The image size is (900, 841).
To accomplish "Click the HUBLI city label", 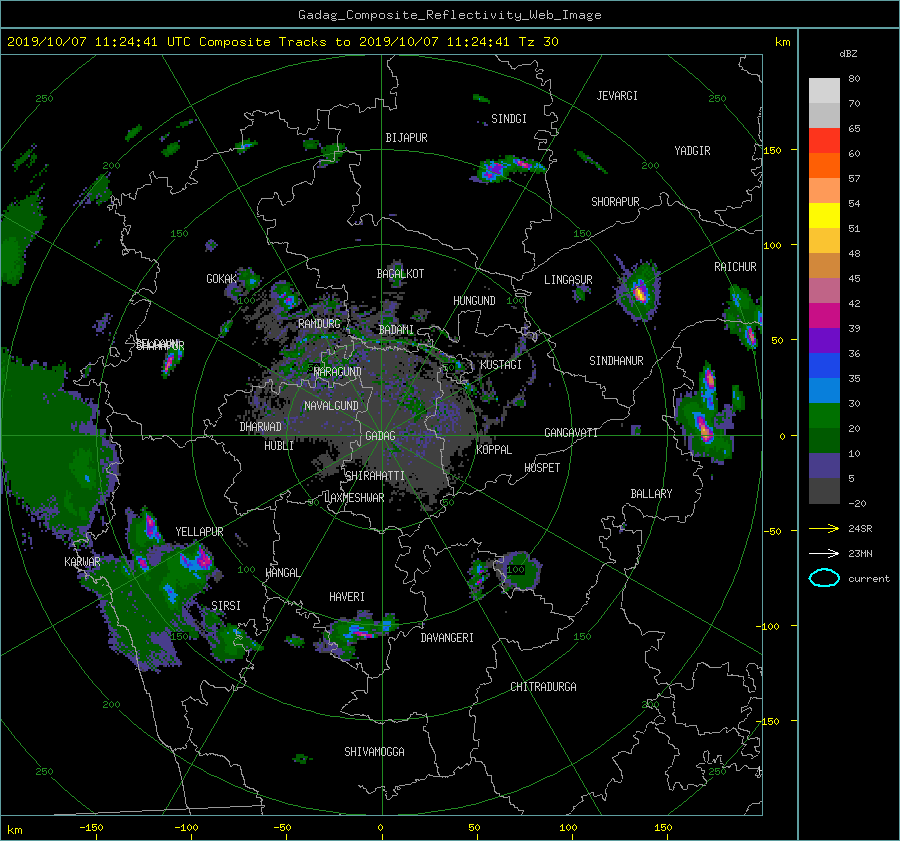I will tap(279, 446).
